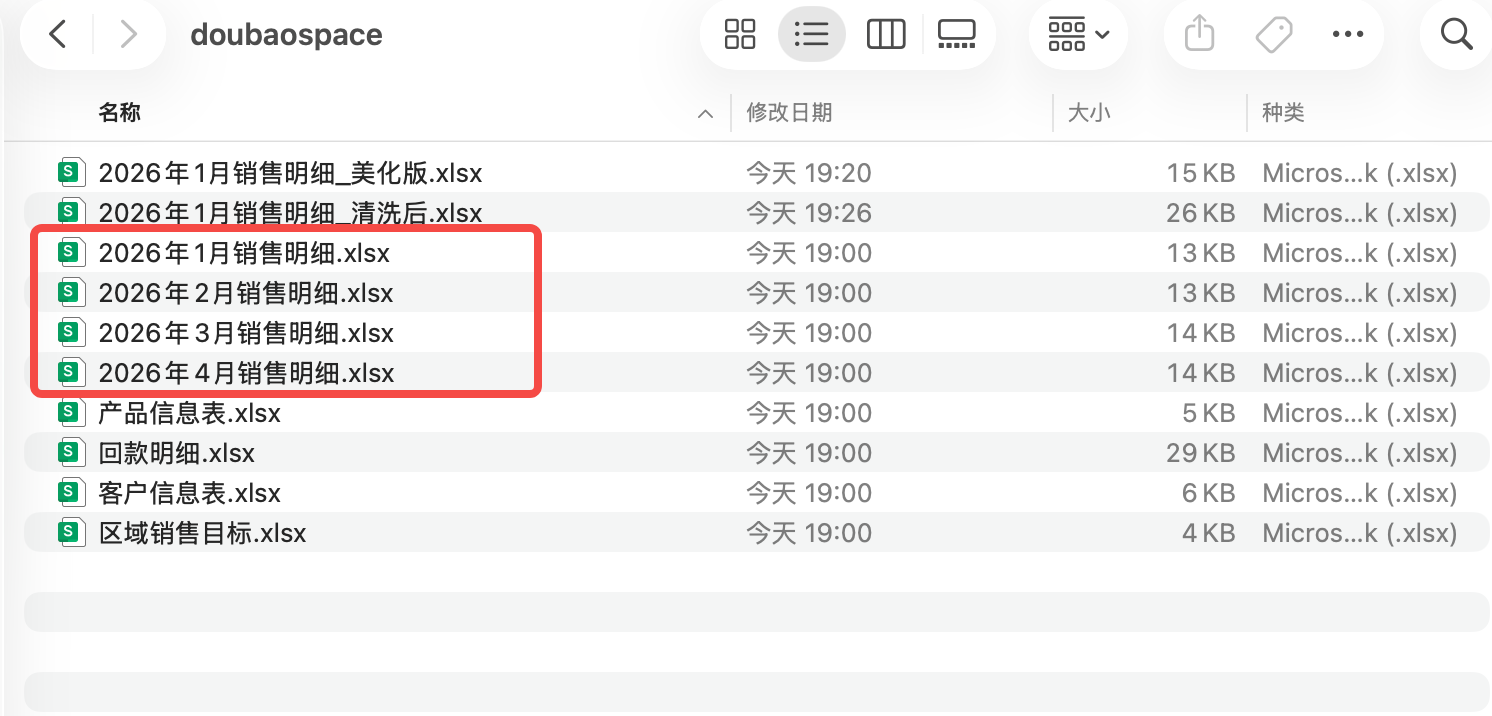Go forward with the right chevron button
The height and width of the screenshot is (716, 1492).
[x=128, y=35]
